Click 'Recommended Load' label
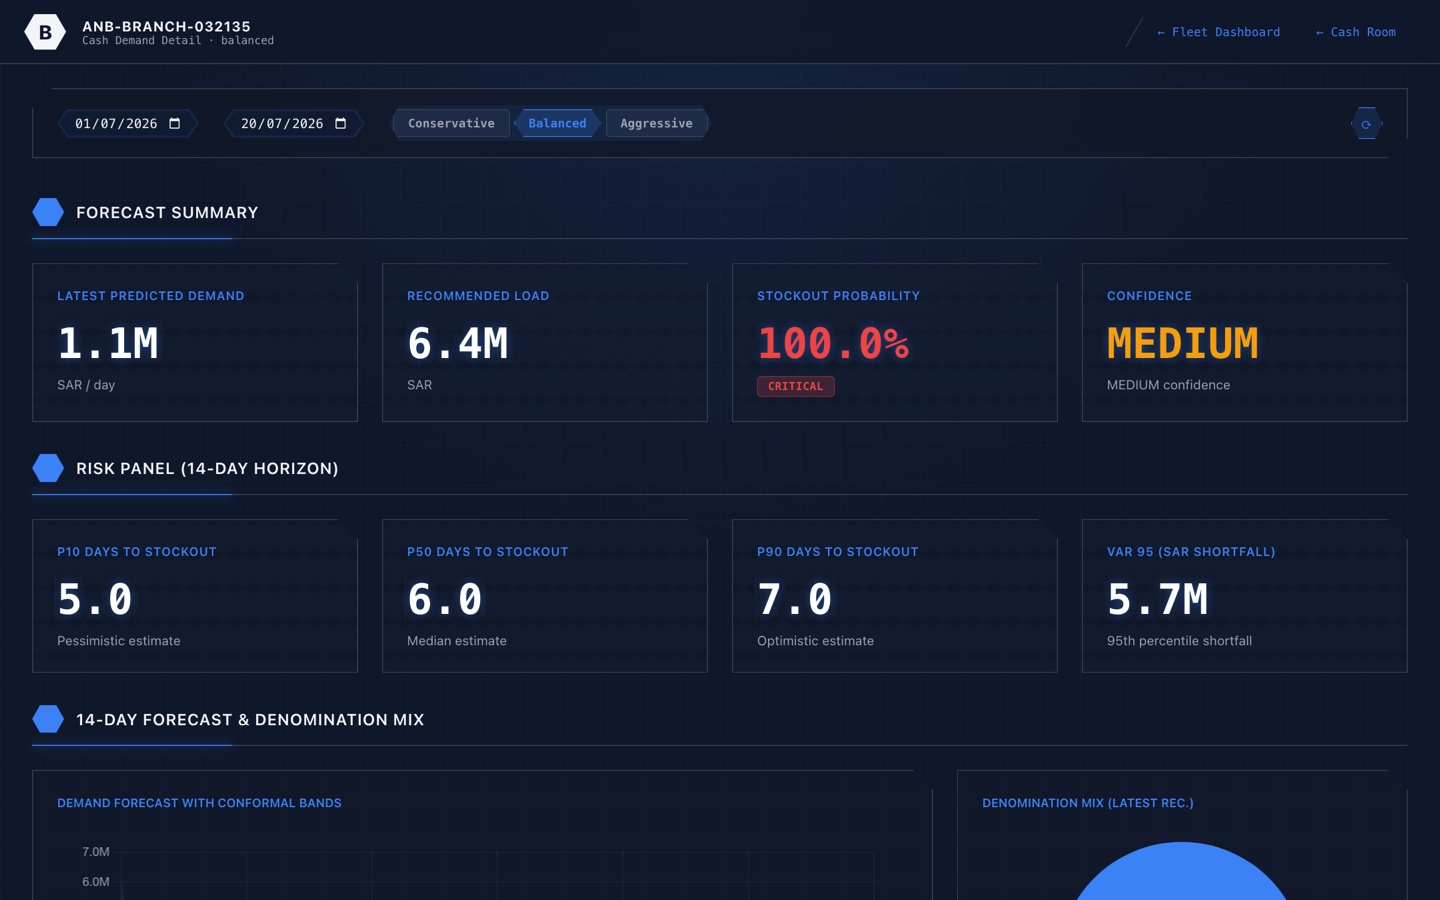1440x900 pixels. click(x=478, y=296)
